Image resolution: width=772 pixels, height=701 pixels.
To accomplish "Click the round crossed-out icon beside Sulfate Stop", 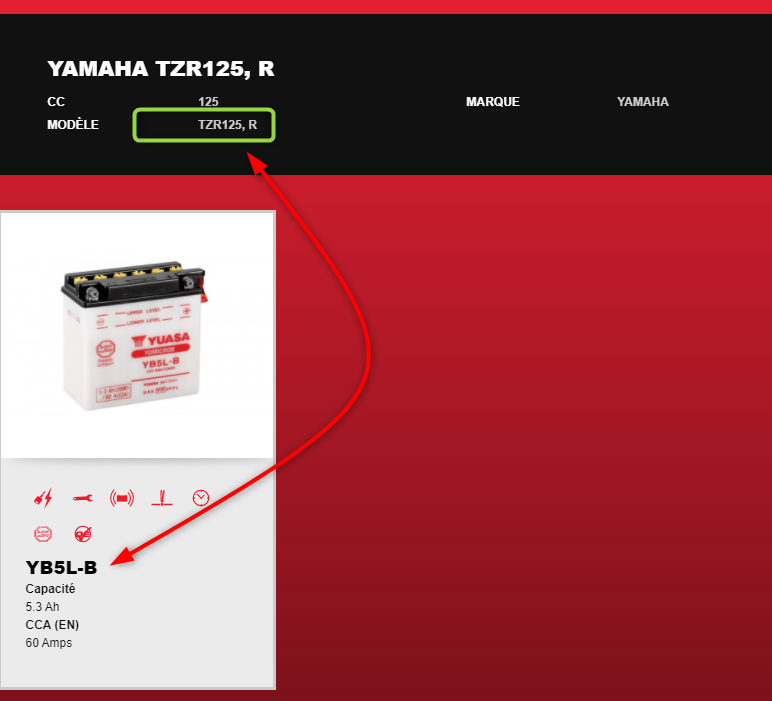I will pos(83,534).
